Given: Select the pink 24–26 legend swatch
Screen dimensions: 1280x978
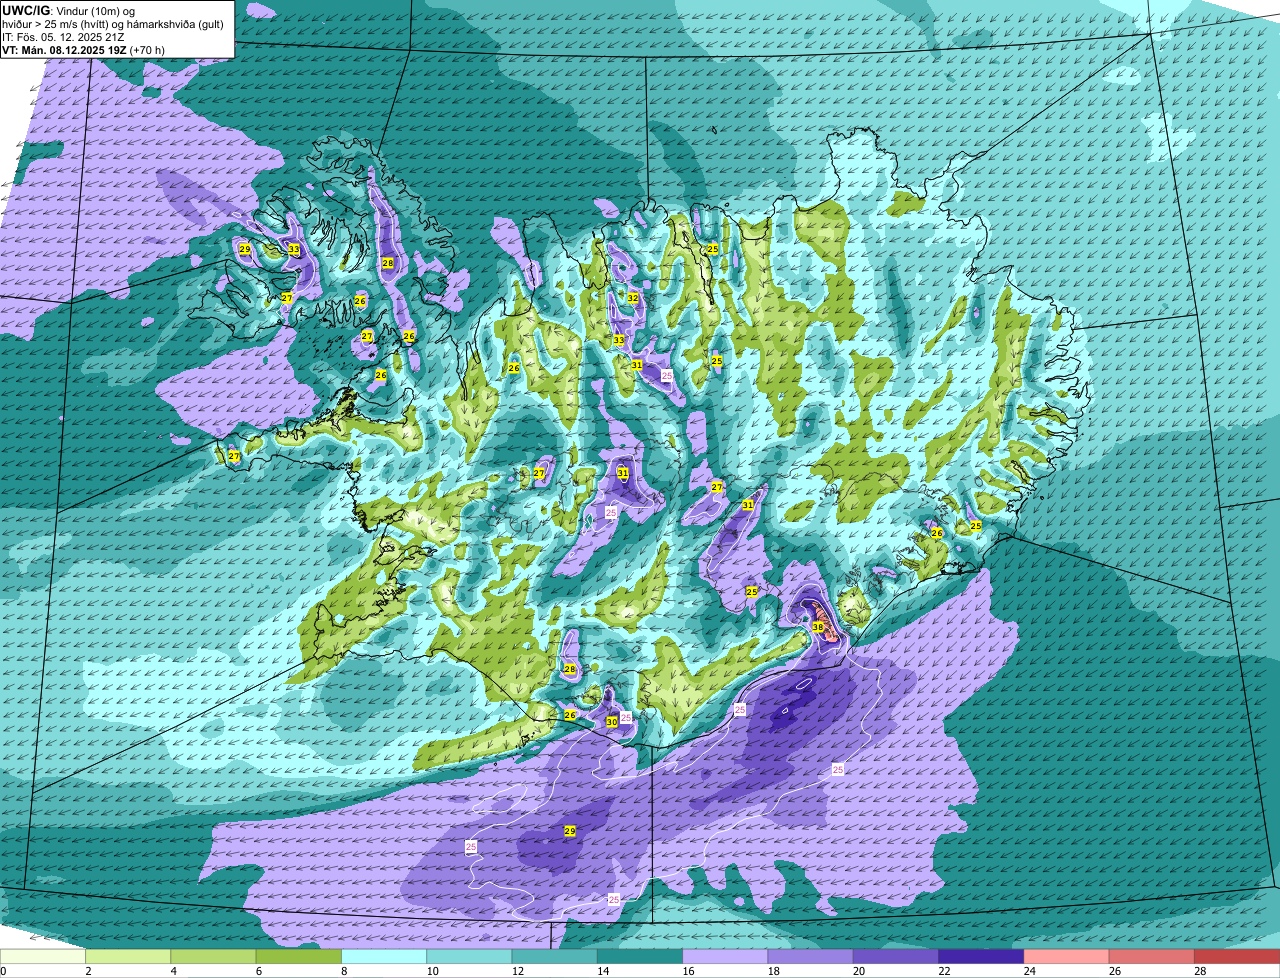Looking at the screenshot, I should click(x=1067, y=957).
